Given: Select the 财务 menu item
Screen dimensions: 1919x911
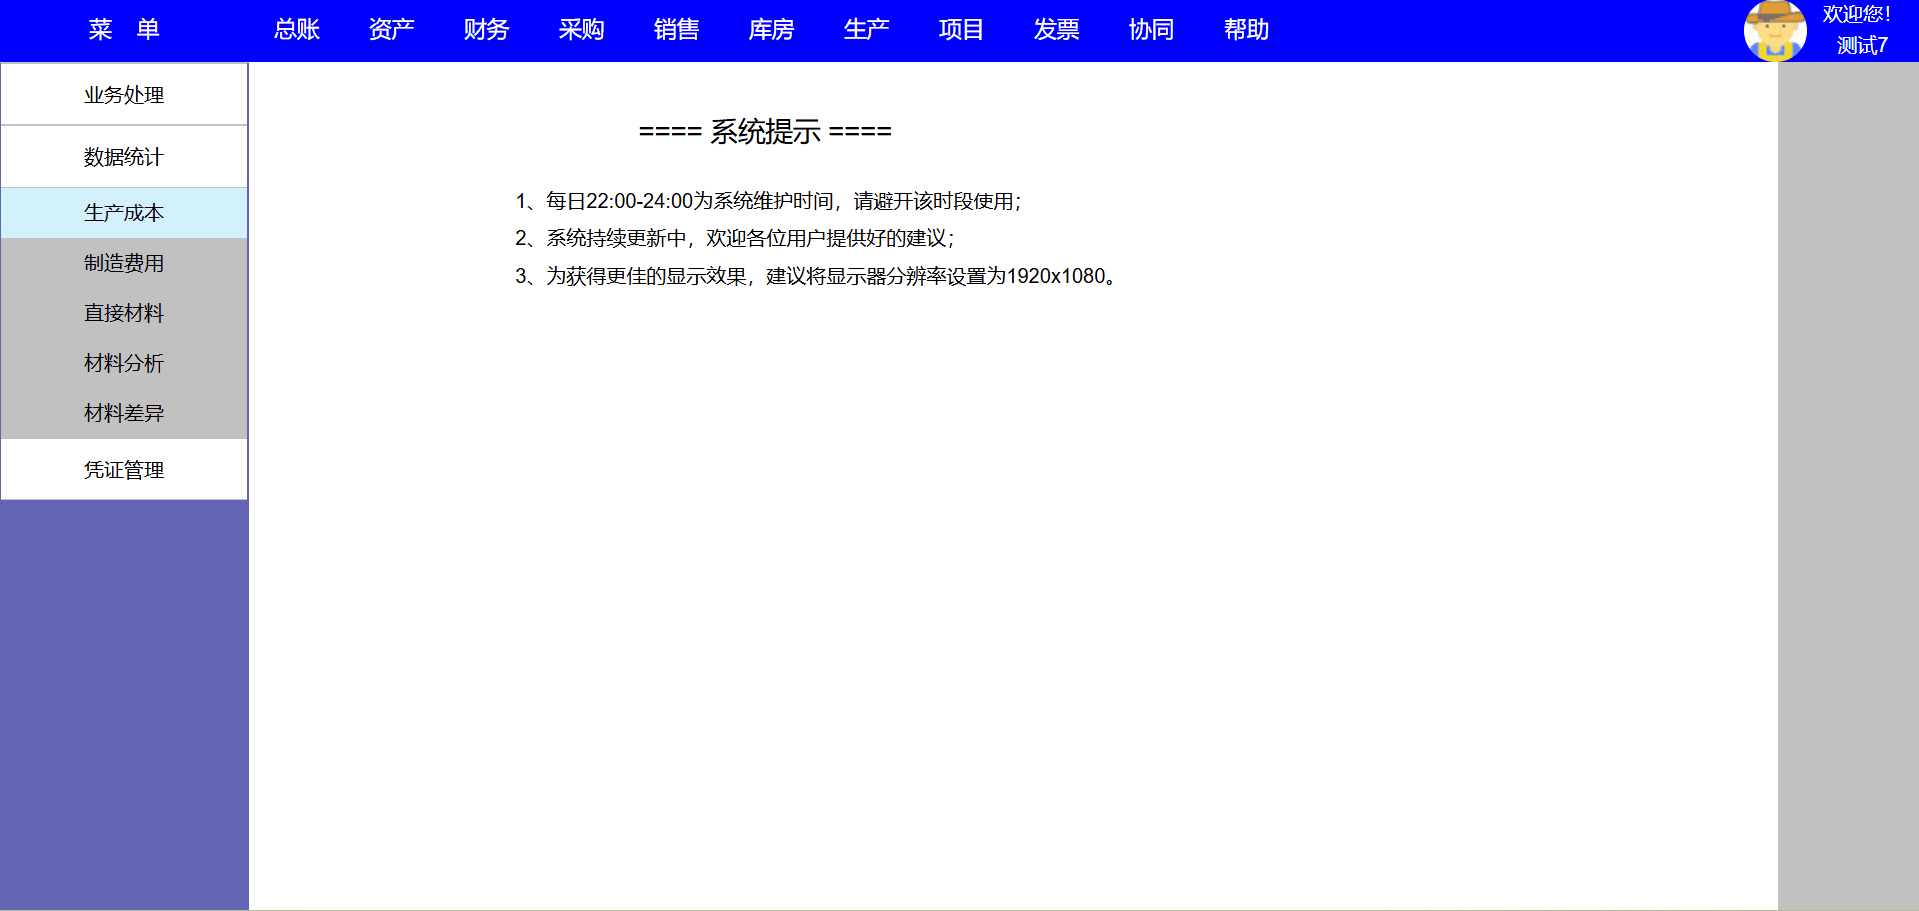Looking at the screenshot, I should pyautogui.click(x=486, y=30).
